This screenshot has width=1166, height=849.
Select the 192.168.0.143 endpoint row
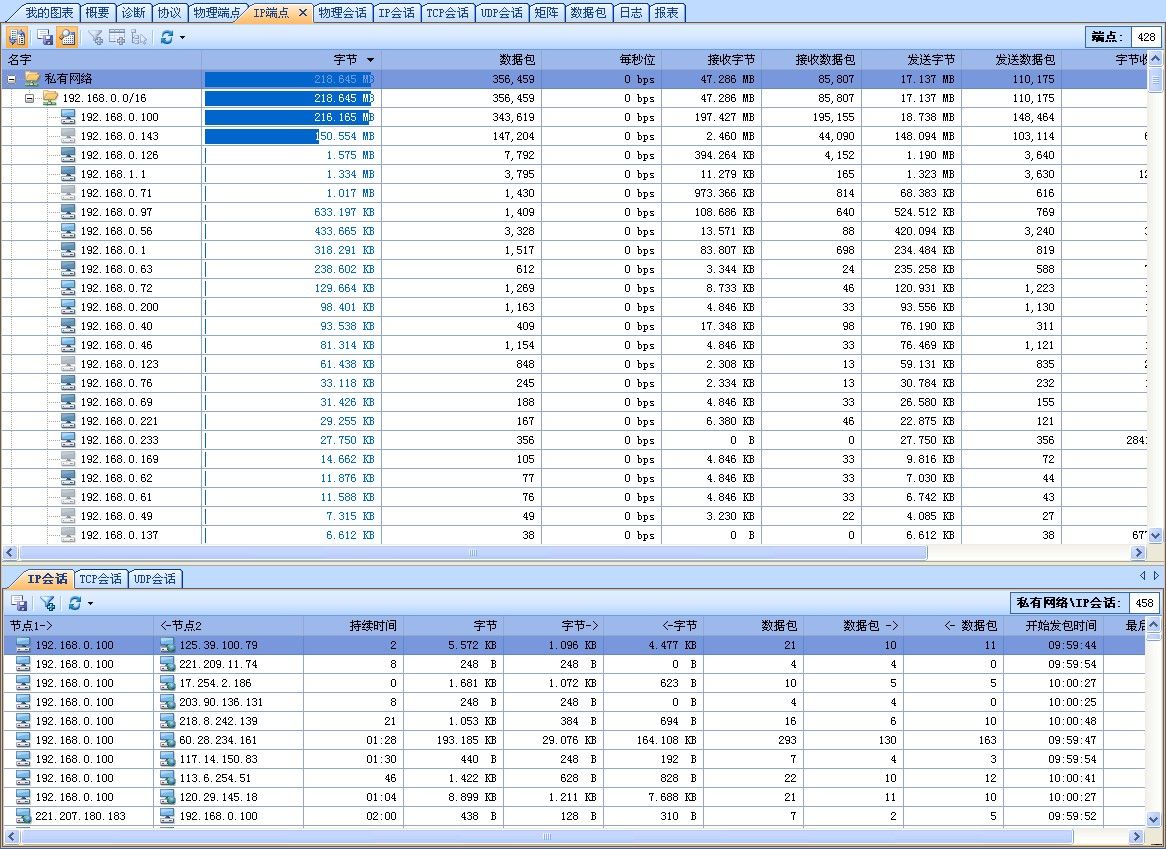coord(119,136)
